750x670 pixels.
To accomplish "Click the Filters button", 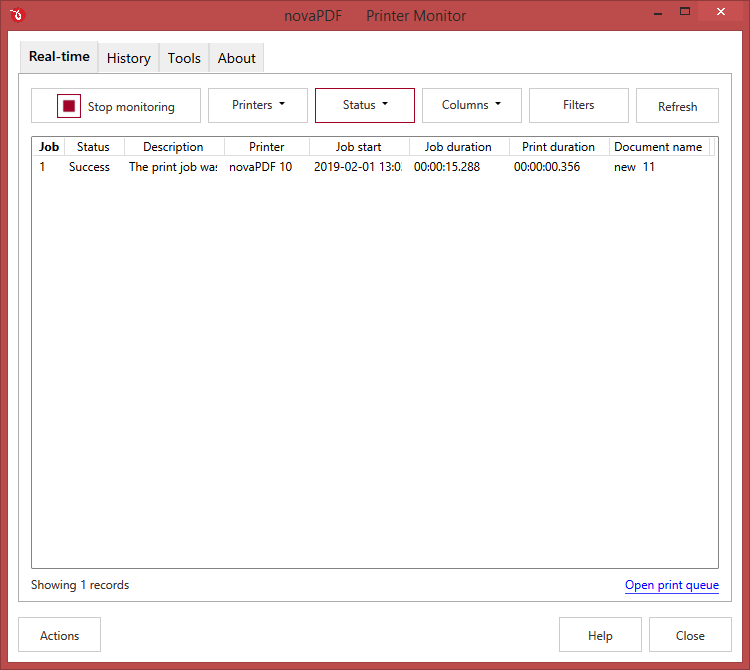I will tap(579, 105).
